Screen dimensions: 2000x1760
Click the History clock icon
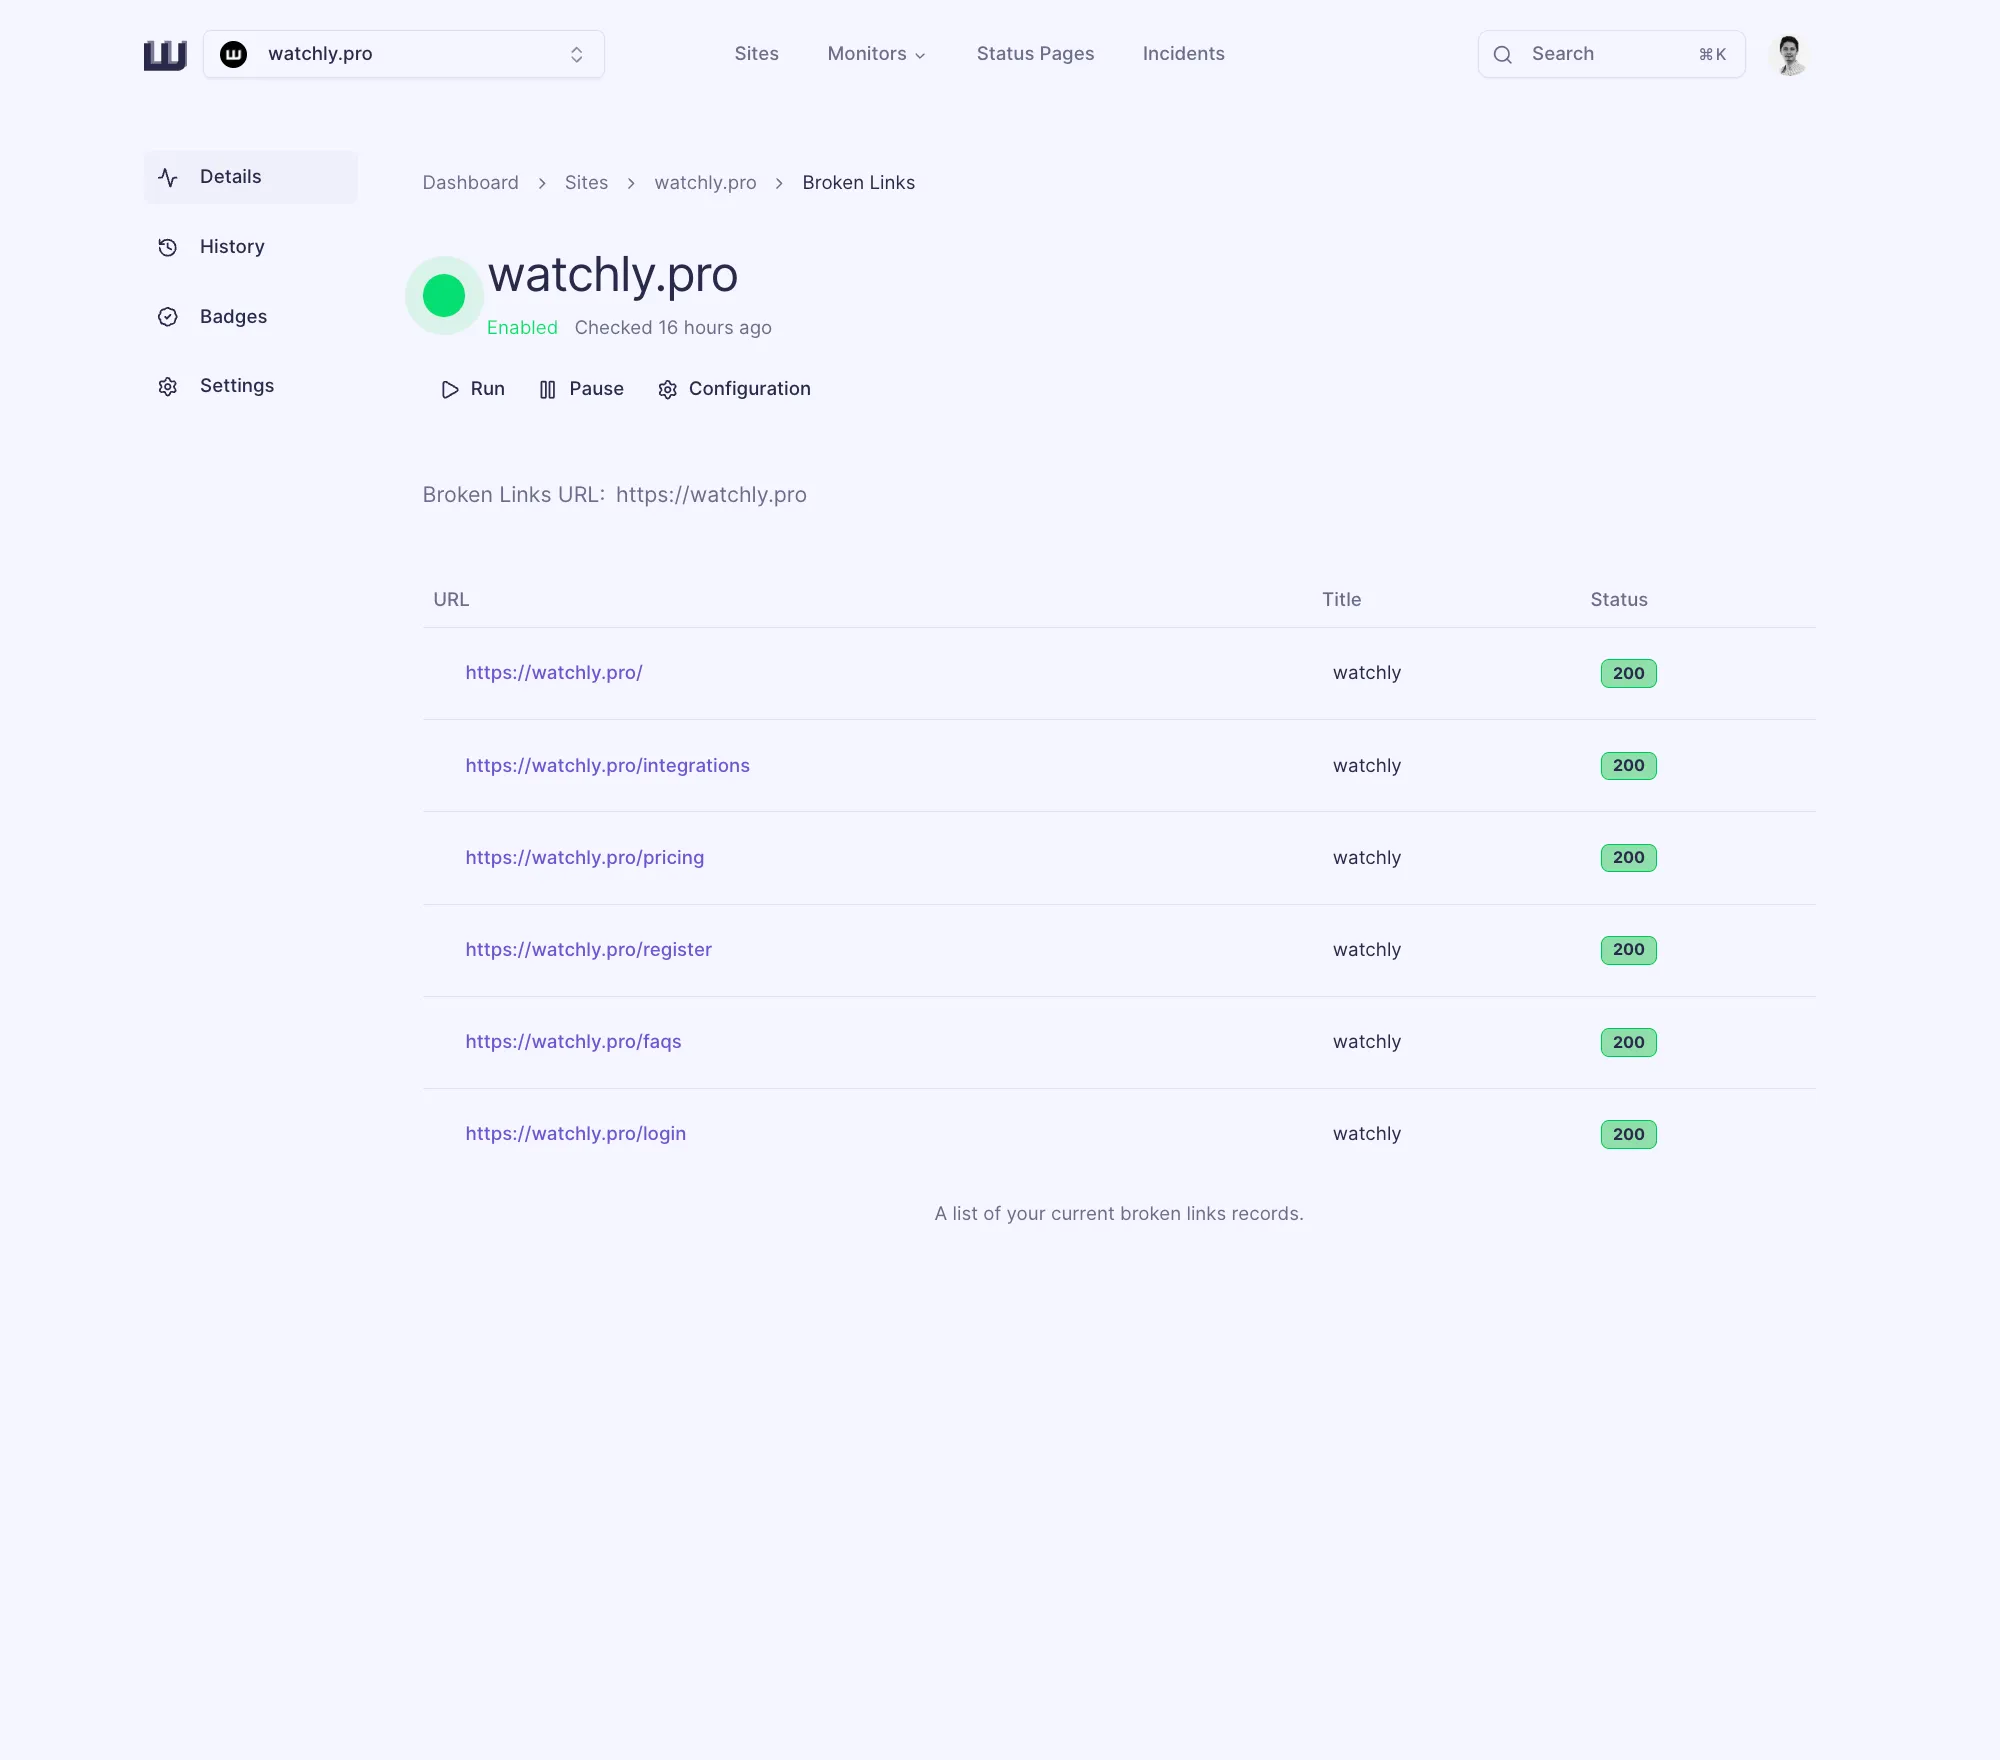[168, 247]
